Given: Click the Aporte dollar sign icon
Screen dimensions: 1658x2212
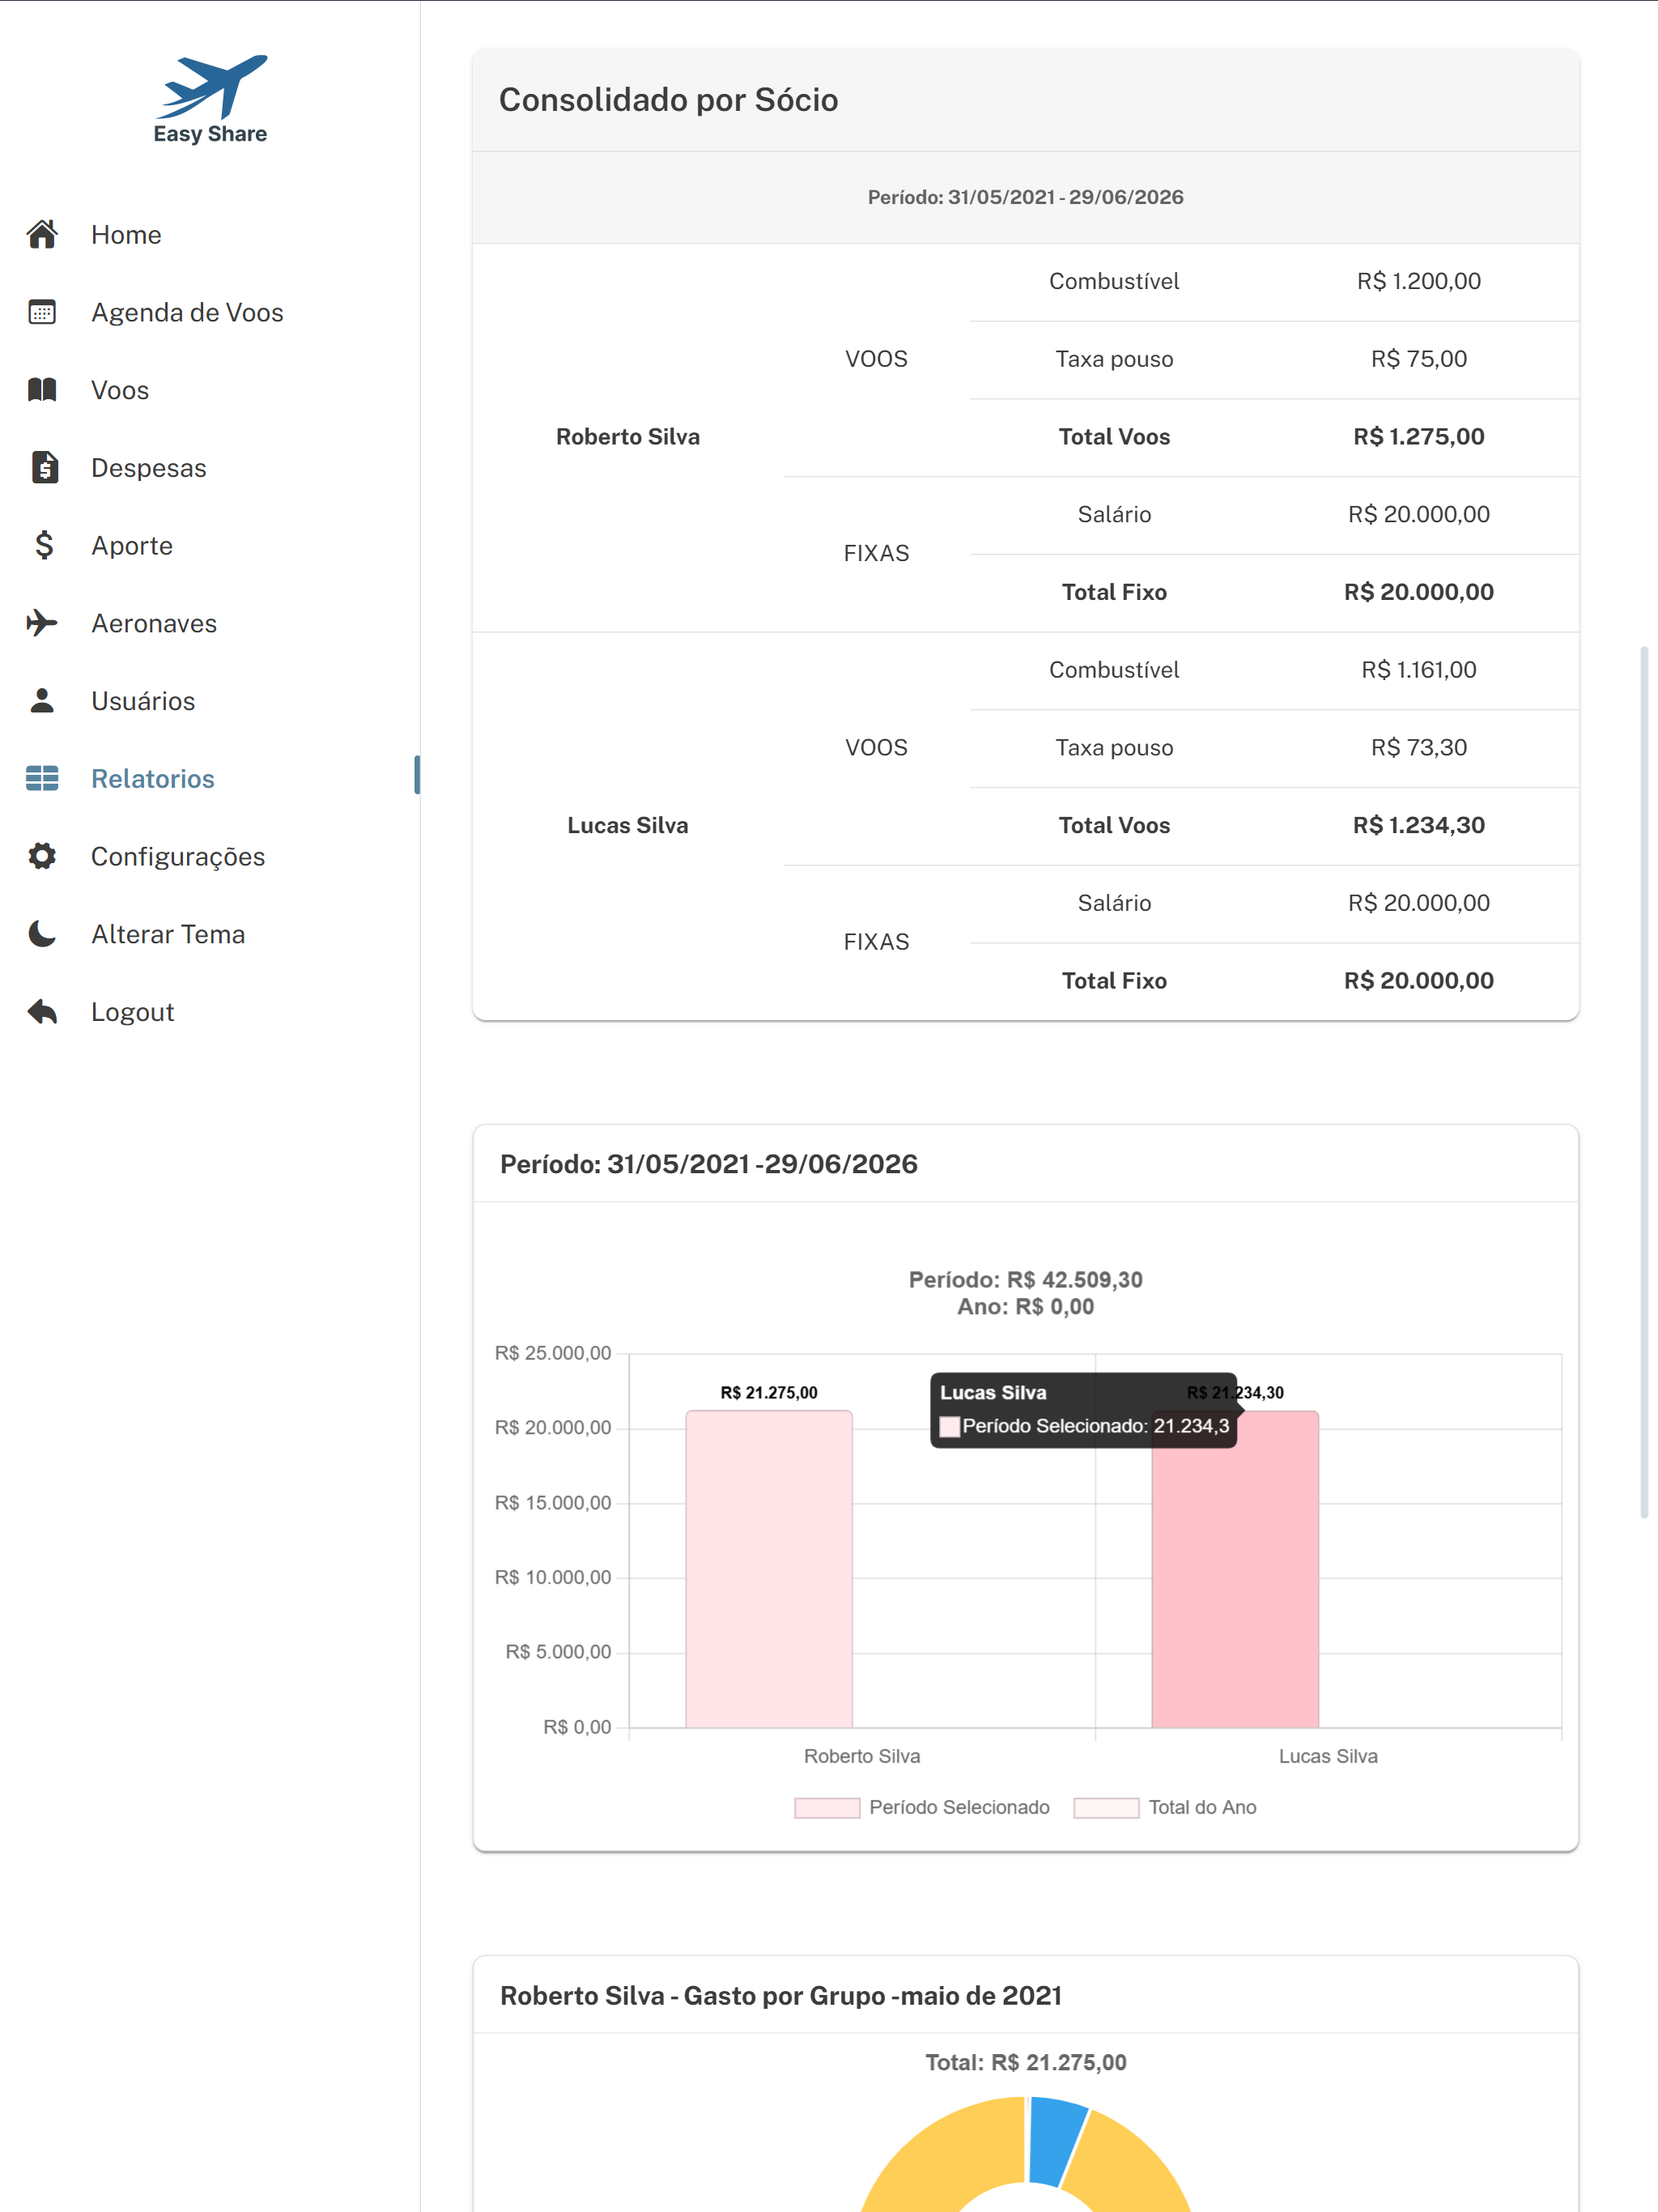Looking at the screenshot, I should click(x=43, y=545).
